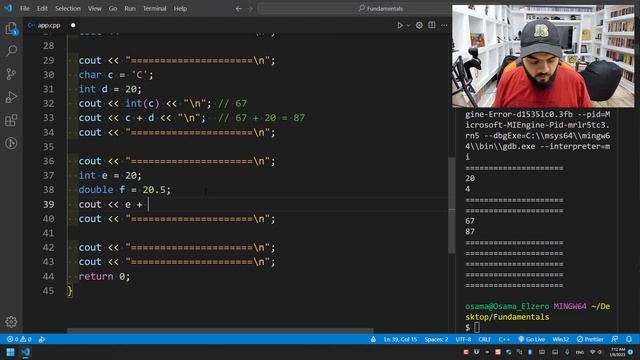Click the VS Code icon in Windows taskbar
This screenshot has height=360, width=640.
click(25, 352)
